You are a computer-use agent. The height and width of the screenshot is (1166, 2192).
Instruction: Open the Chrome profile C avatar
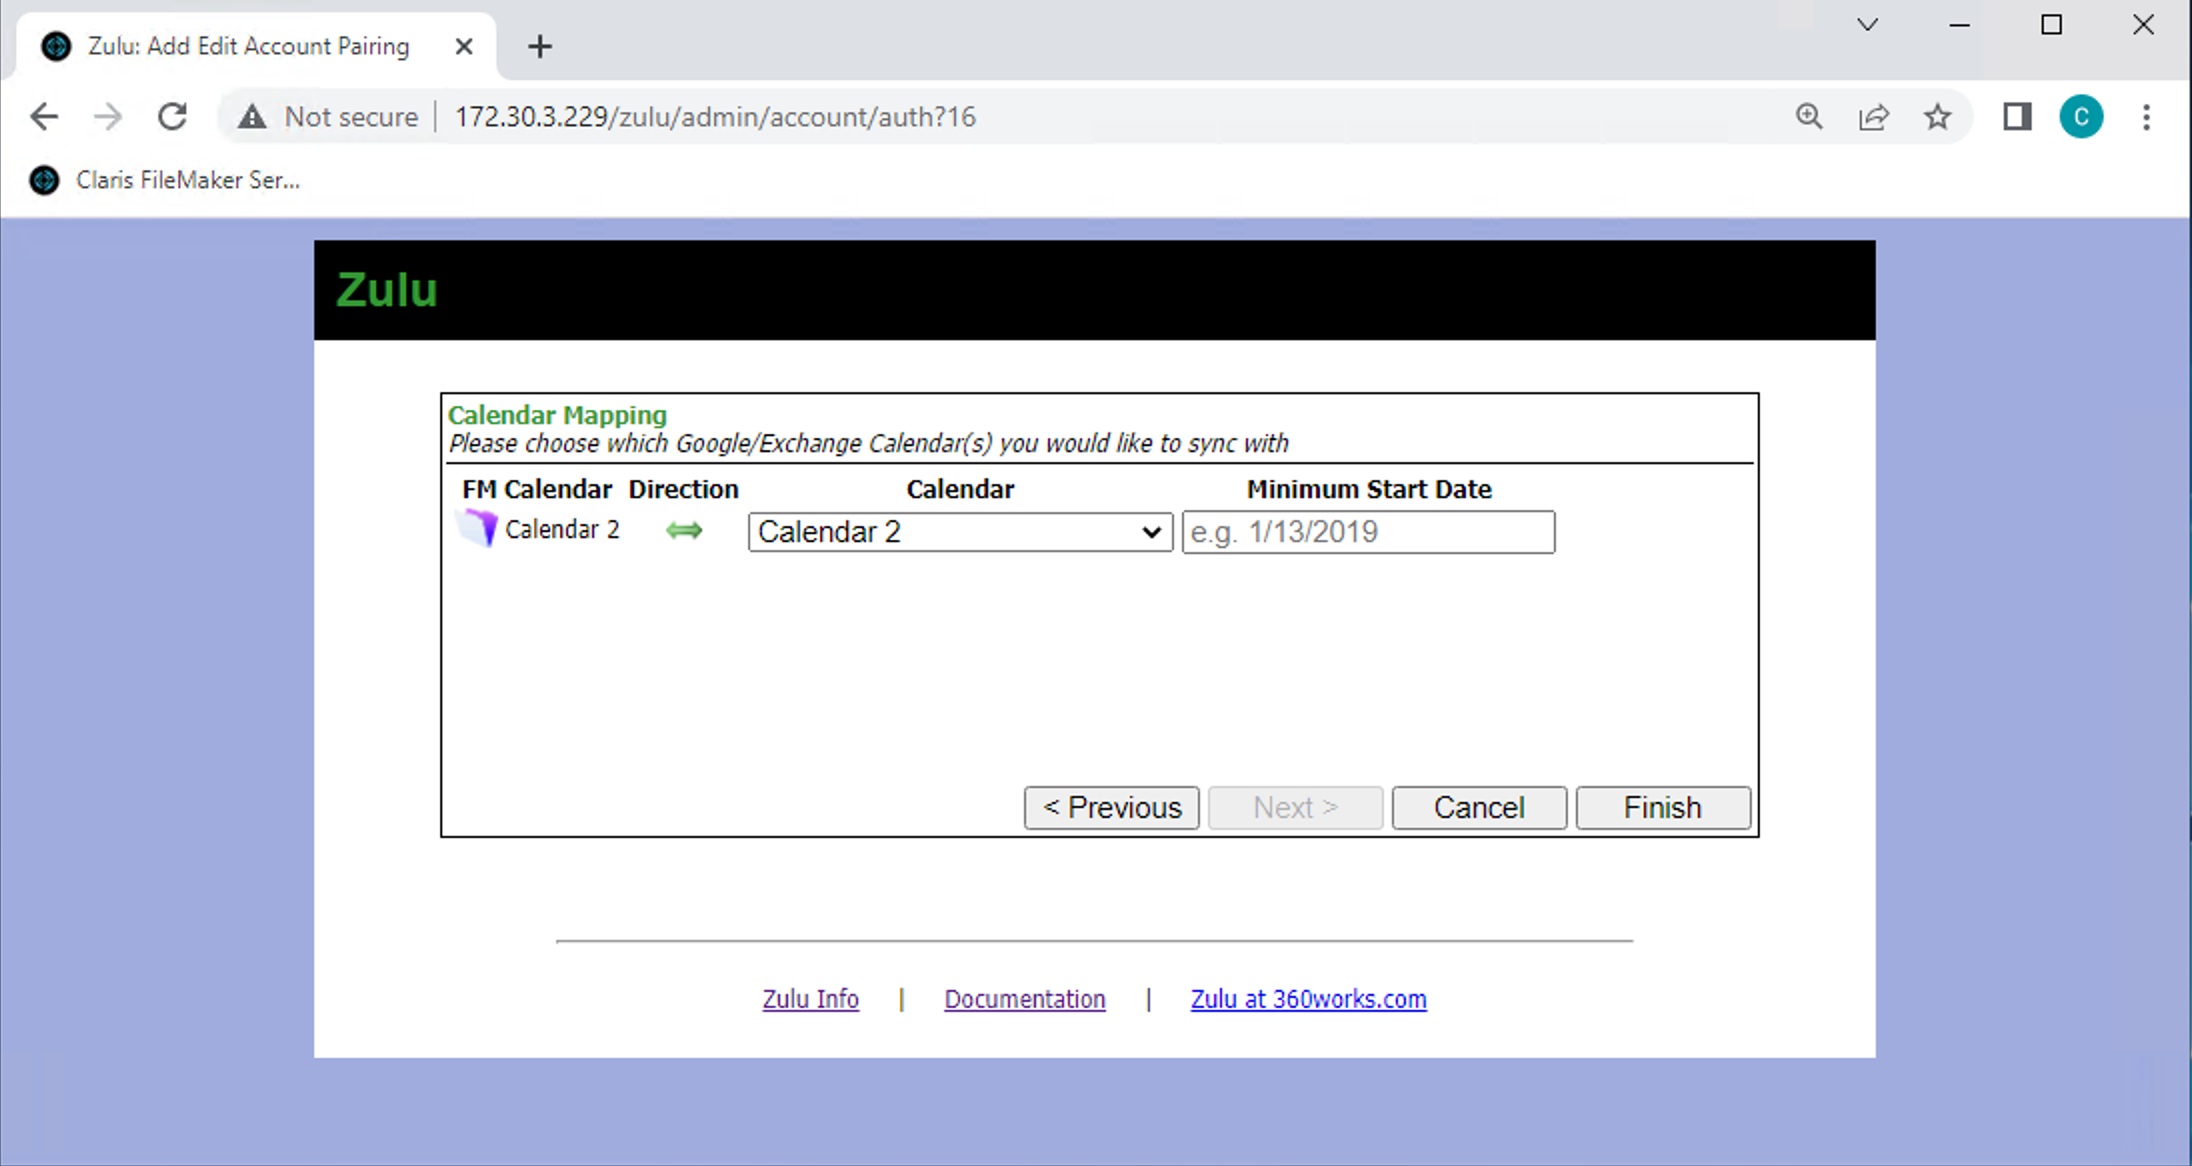tap(2082, 117)
